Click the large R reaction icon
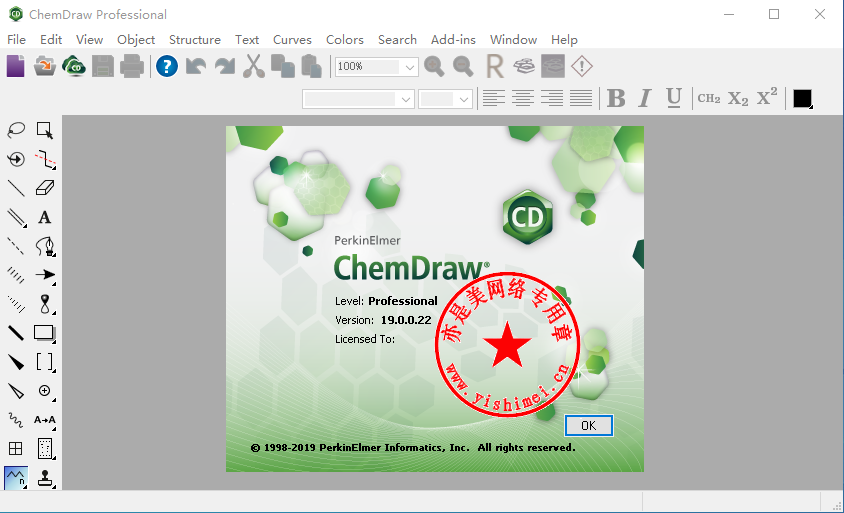844x513 pixels. click(495, 66)
